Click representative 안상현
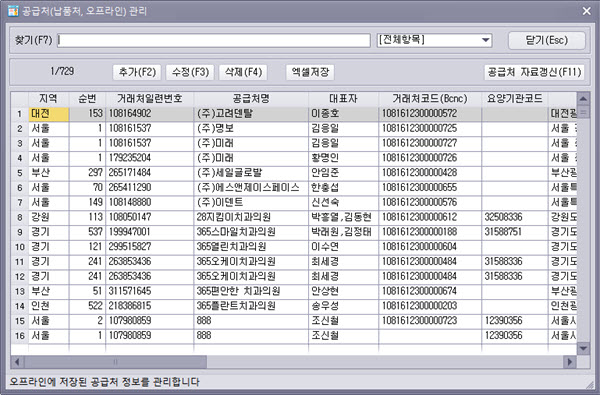Screen dimensions: 600x395 (x=343, y=291)
